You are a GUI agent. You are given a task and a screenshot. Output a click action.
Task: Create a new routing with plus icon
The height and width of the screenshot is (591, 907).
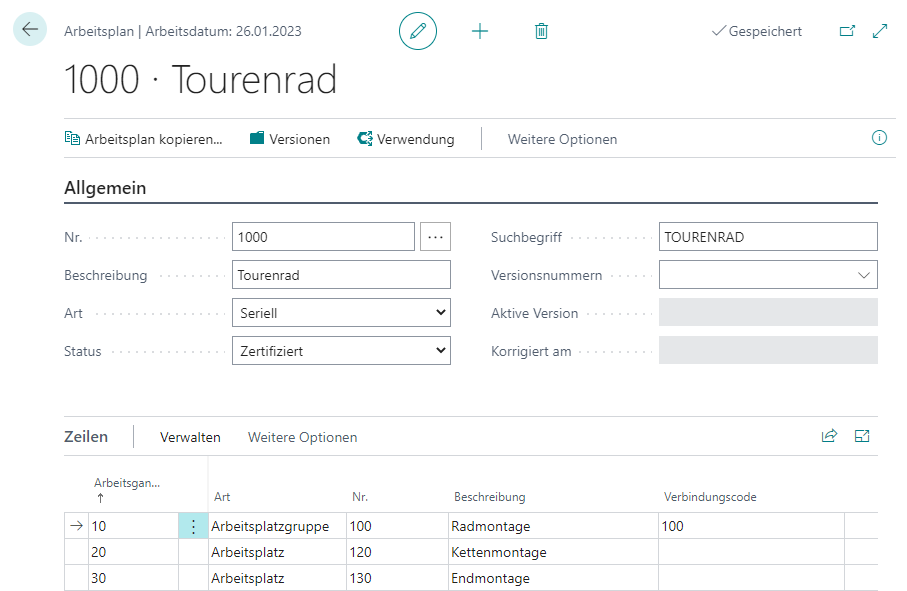tap(480, 31)
